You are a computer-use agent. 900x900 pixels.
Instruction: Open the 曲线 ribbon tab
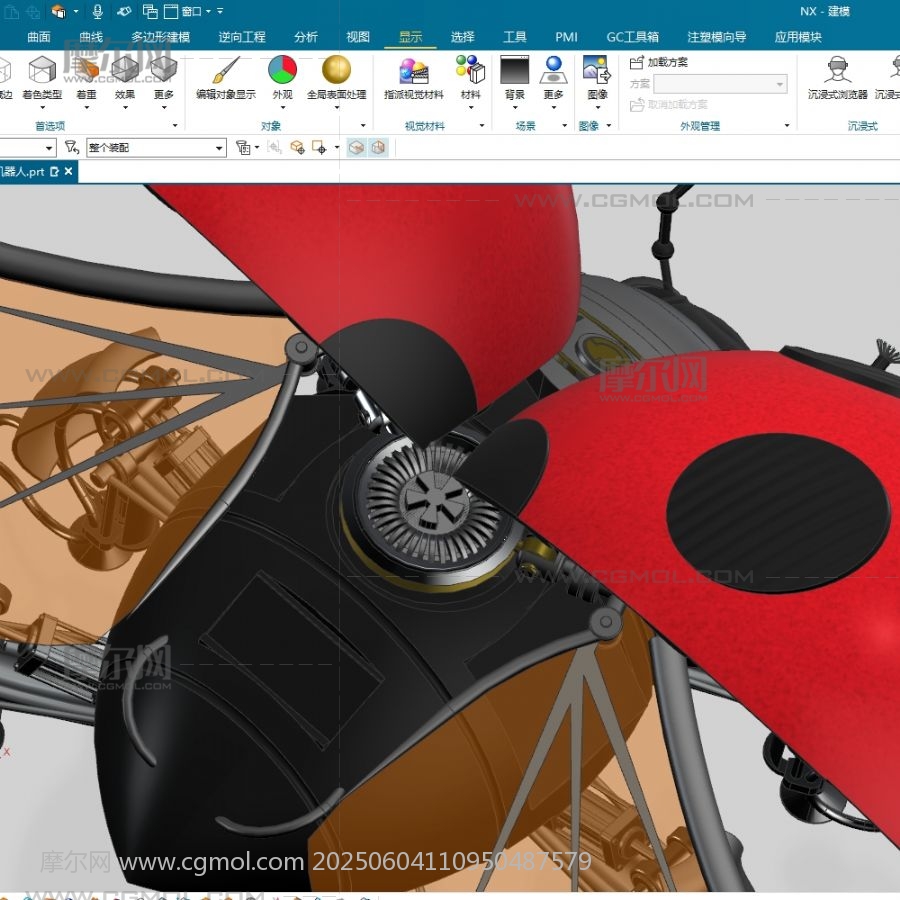tap(91, 37)
